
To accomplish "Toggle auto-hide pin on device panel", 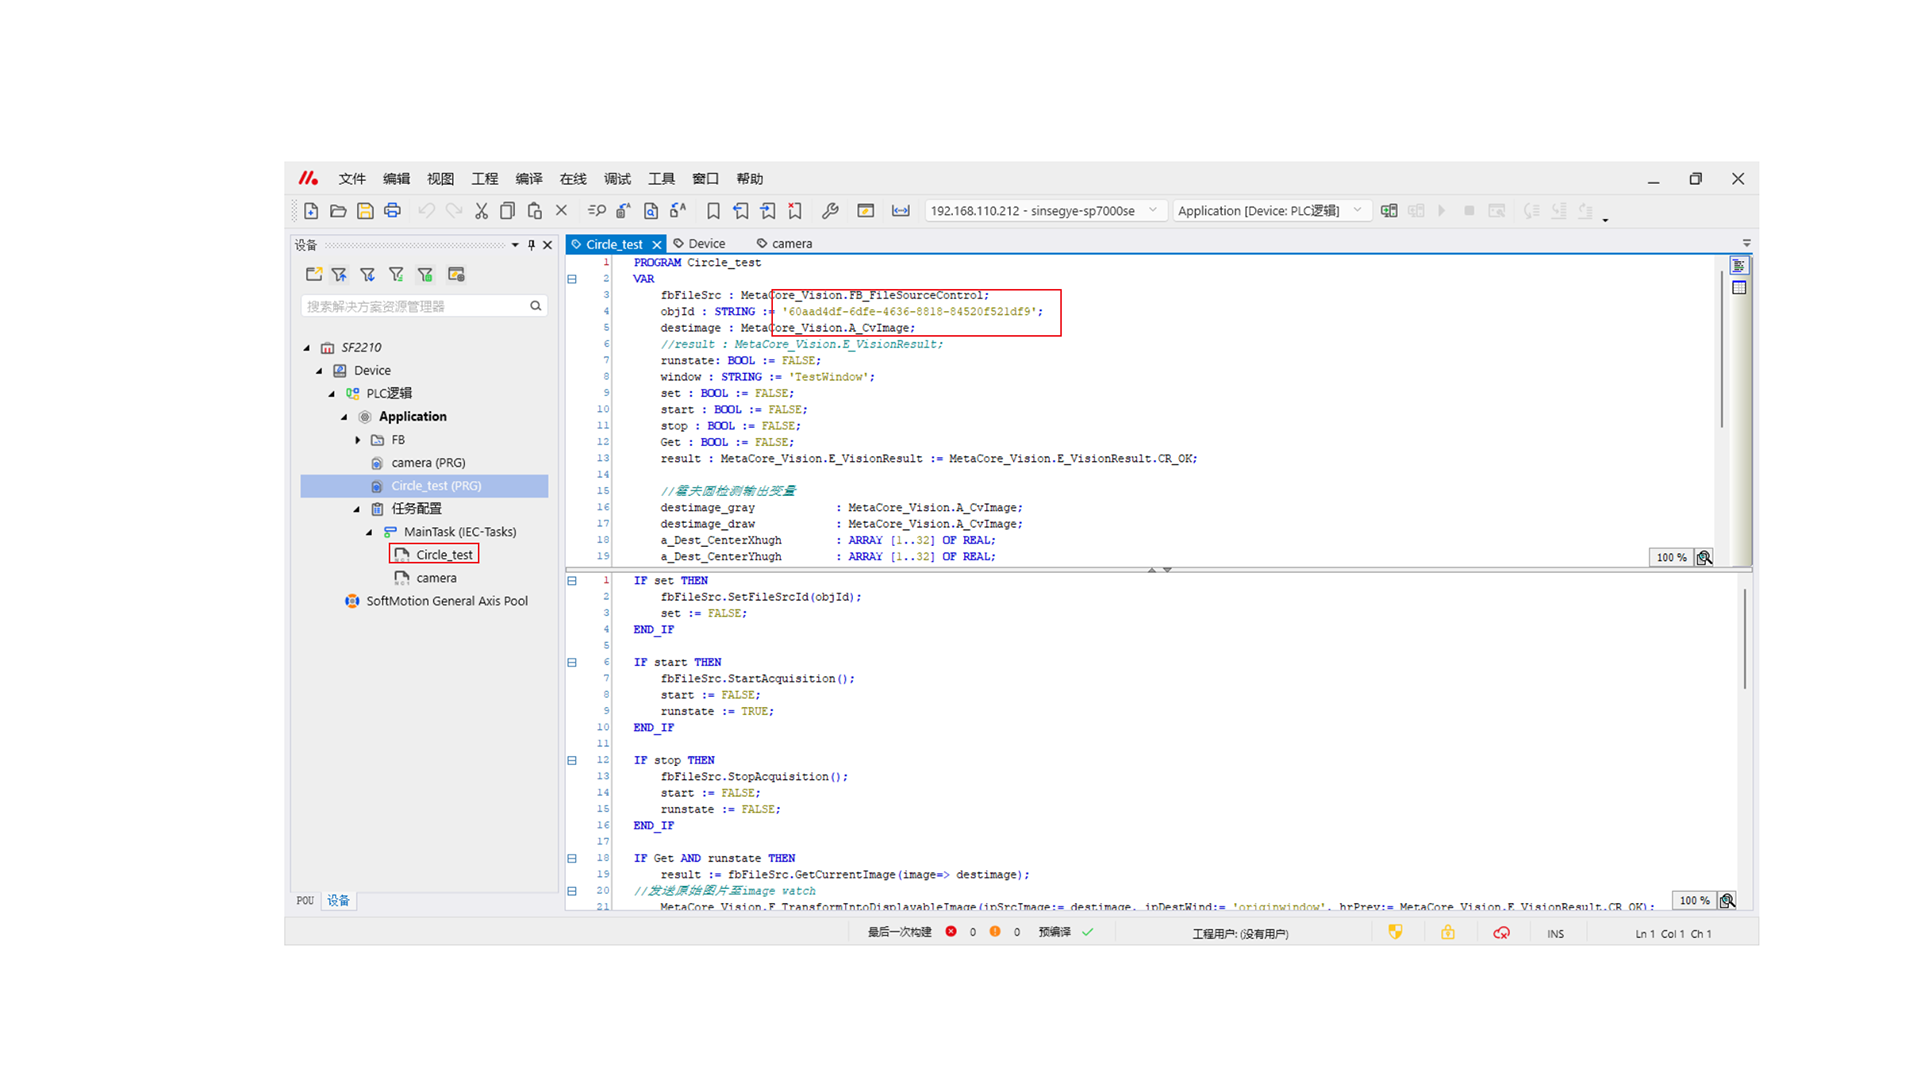I will tap(531, 245).
